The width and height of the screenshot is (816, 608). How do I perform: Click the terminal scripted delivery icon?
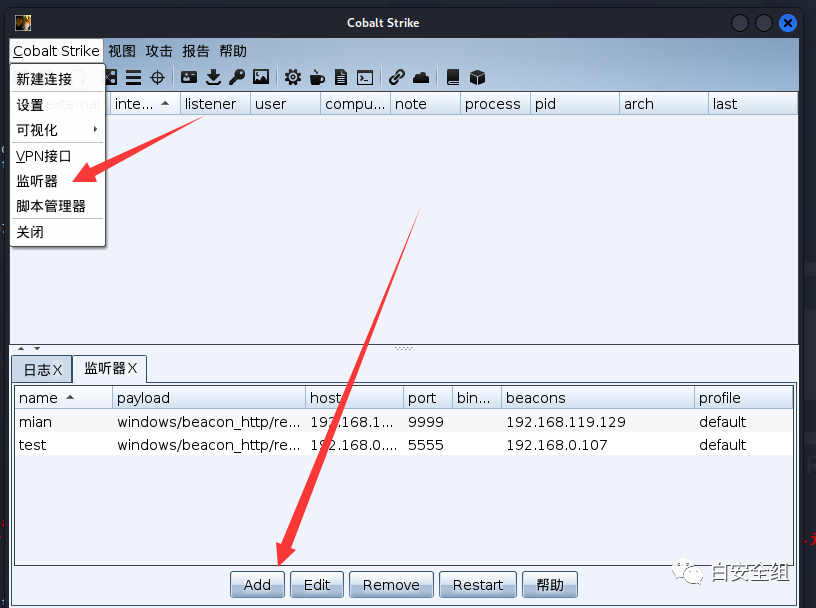(x=365, y=78)
